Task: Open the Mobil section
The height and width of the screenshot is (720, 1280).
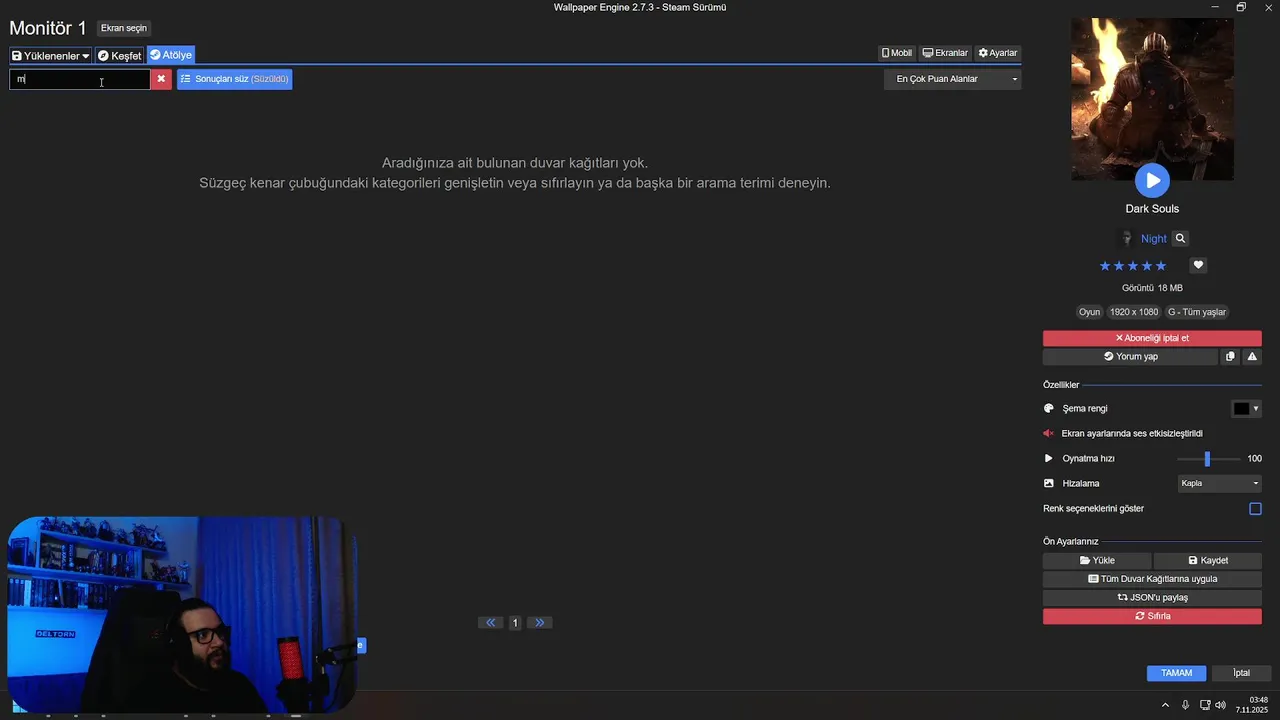Action: (897, 53)
